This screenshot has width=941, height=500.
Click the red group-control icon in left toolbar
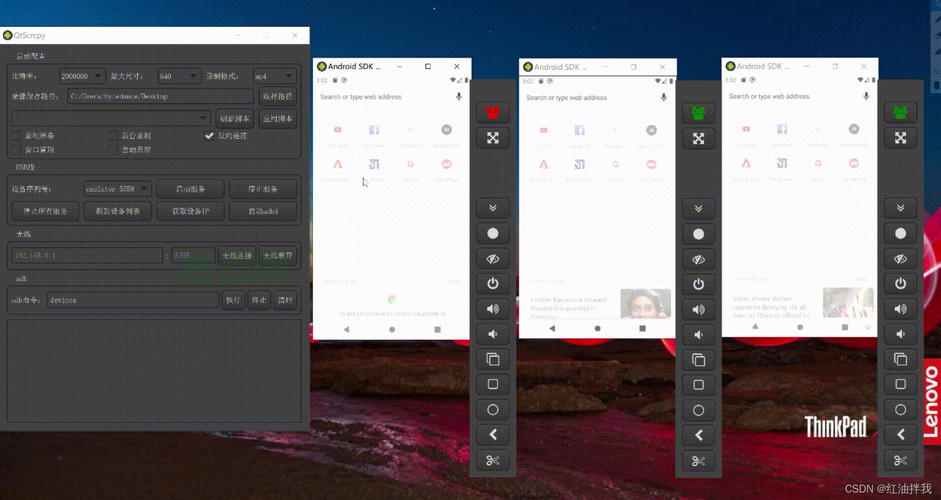tap(492, 113)
